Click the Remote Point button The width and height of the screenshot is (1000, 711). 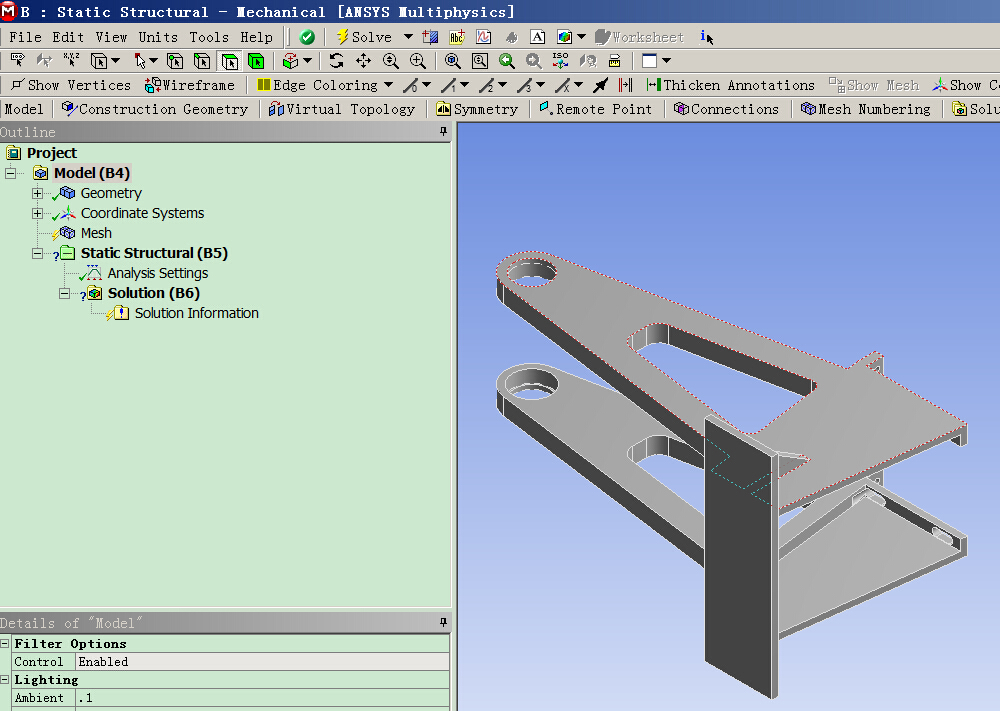click(595, 109)
